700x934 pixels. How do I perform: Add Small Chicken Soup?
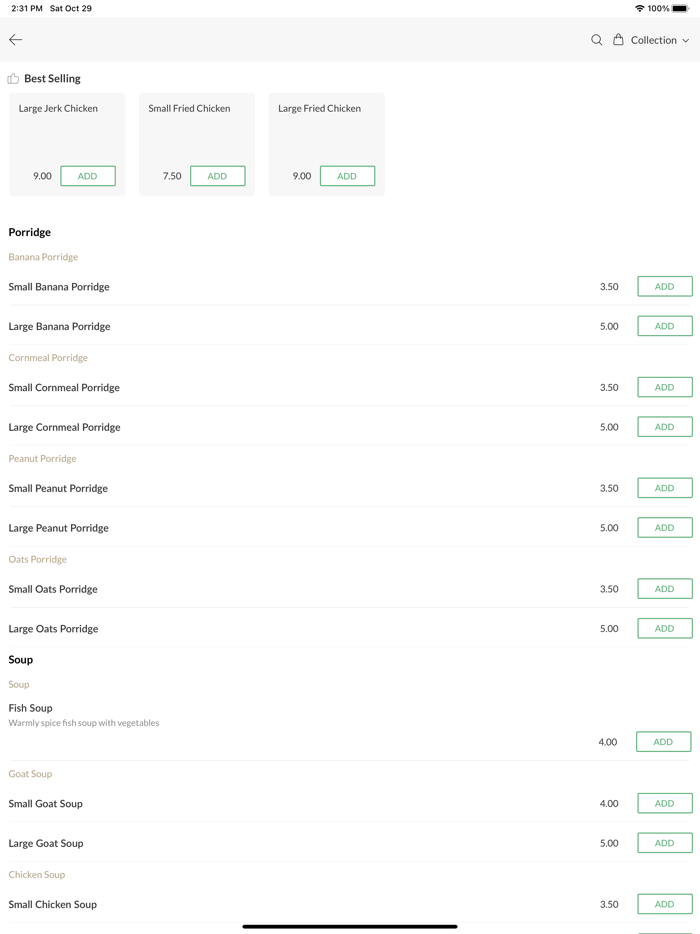[x=664, y=904]
